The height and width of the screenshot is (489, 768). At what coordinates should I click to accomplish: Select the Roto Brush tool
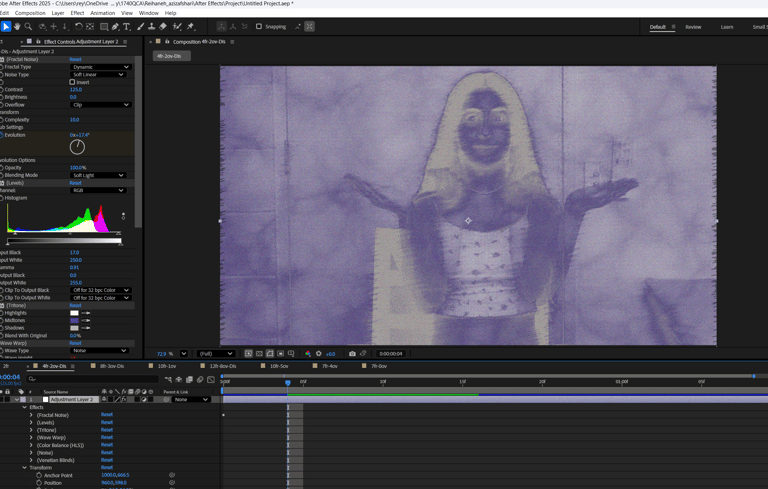tap(177, 26)
